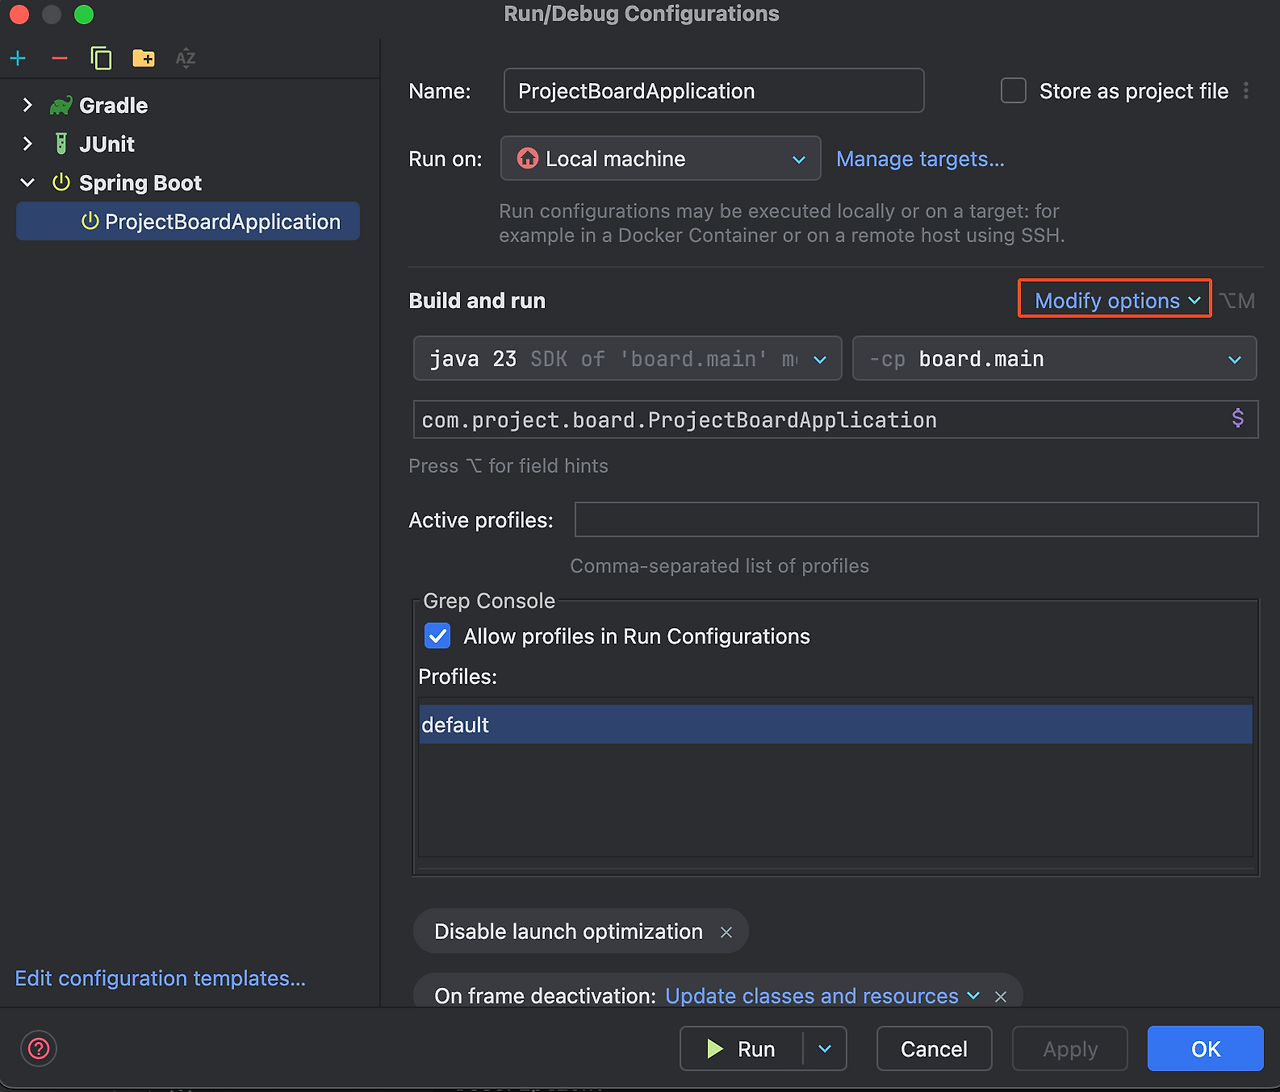Copy the ProjectBoardApplication configuration
Image resolution: width=1280 pixels, height=1092 pixels.
tap(101, 58)
